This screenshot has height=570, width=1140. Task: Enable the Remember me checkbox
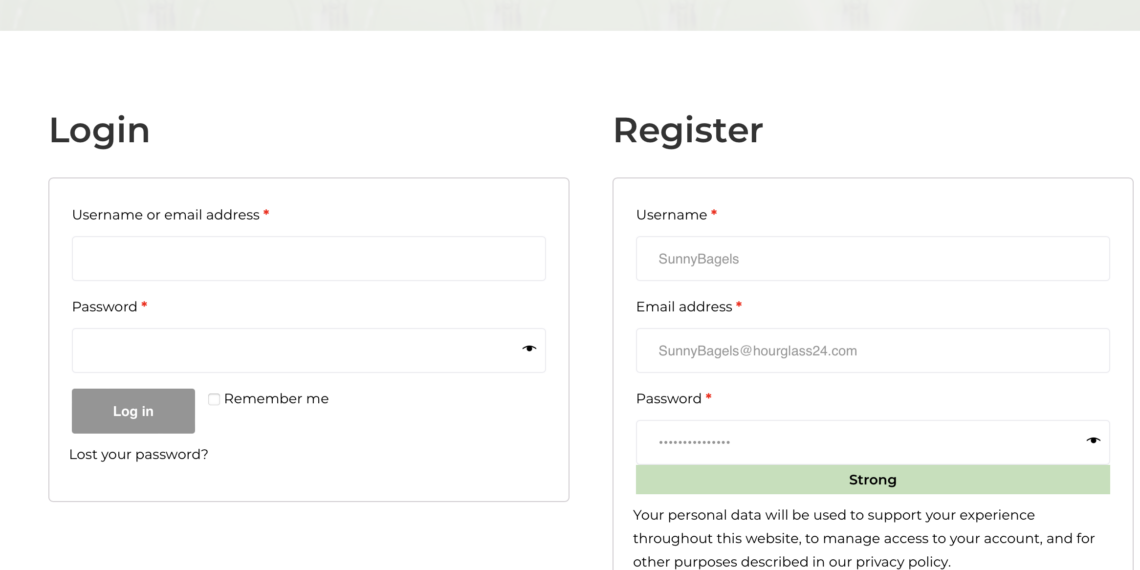tap(214, 399)
